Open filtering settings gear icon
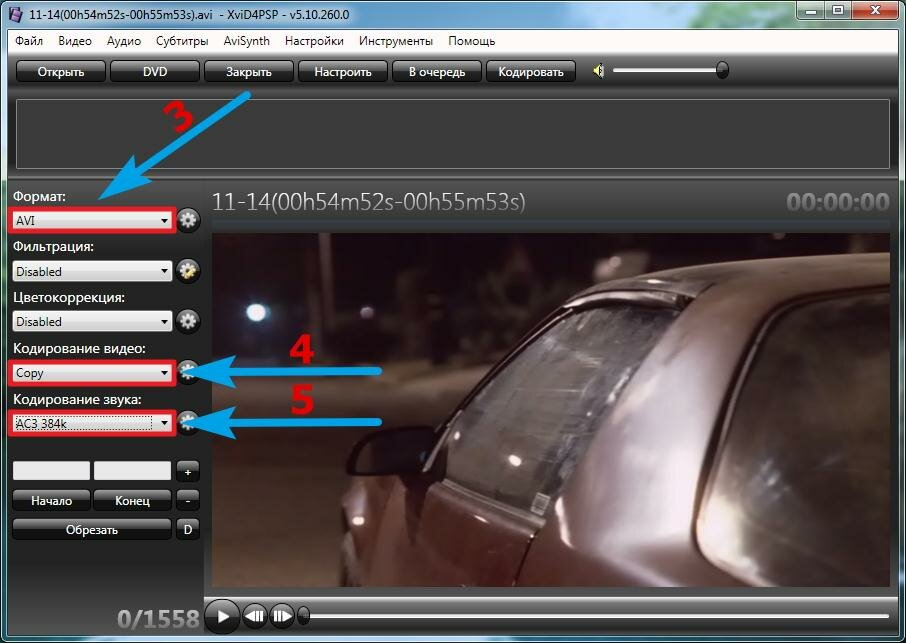906x643 pixels. click(x=189, y=271)
